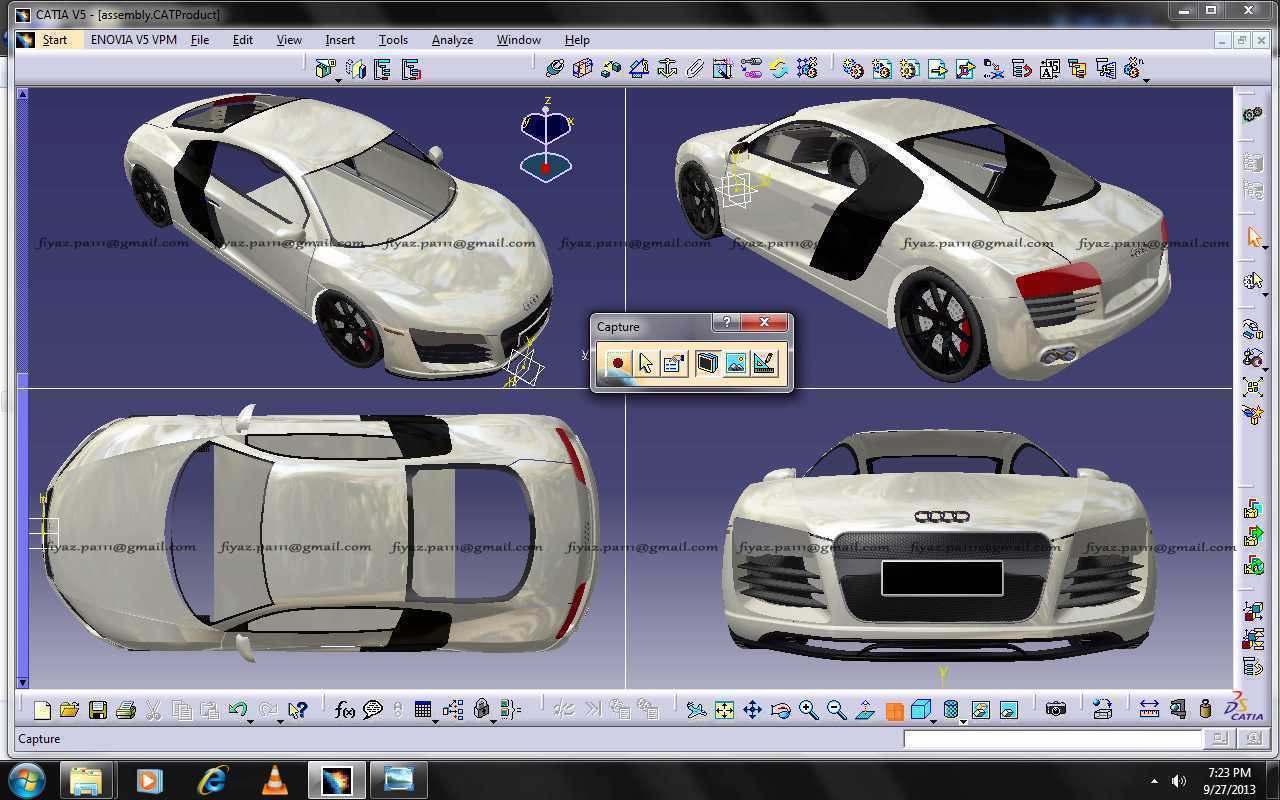Select the Rotate view icon
Image resolution: width=1280 pixels, height=800 pixels.
(780, 710)
